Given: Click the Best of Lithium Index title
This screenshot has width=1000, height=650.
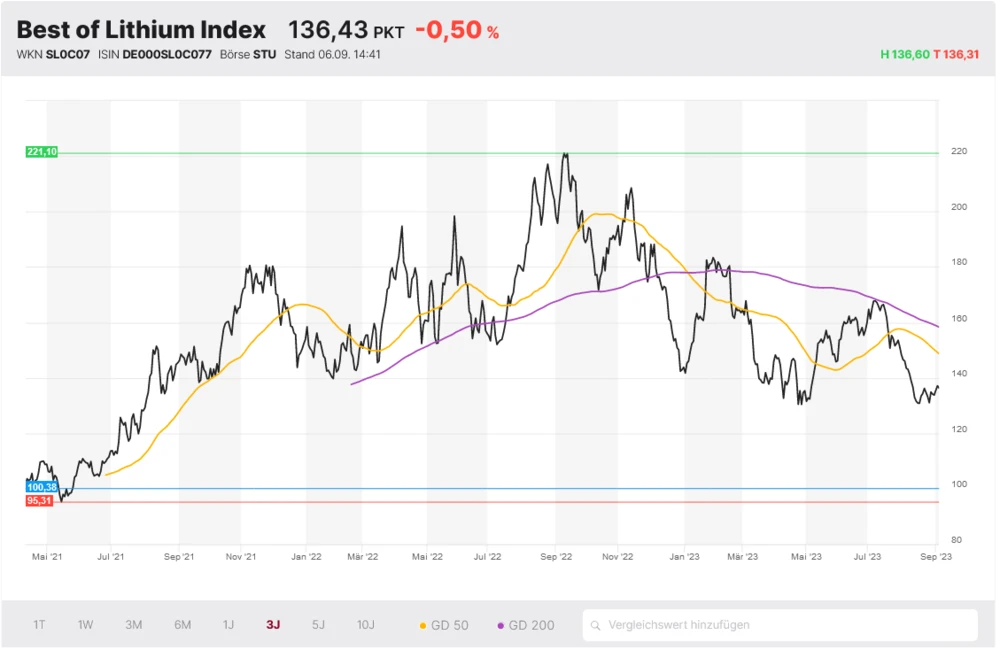Looking at the screenshot, I should pyautogui.click(x=141, y=30).
